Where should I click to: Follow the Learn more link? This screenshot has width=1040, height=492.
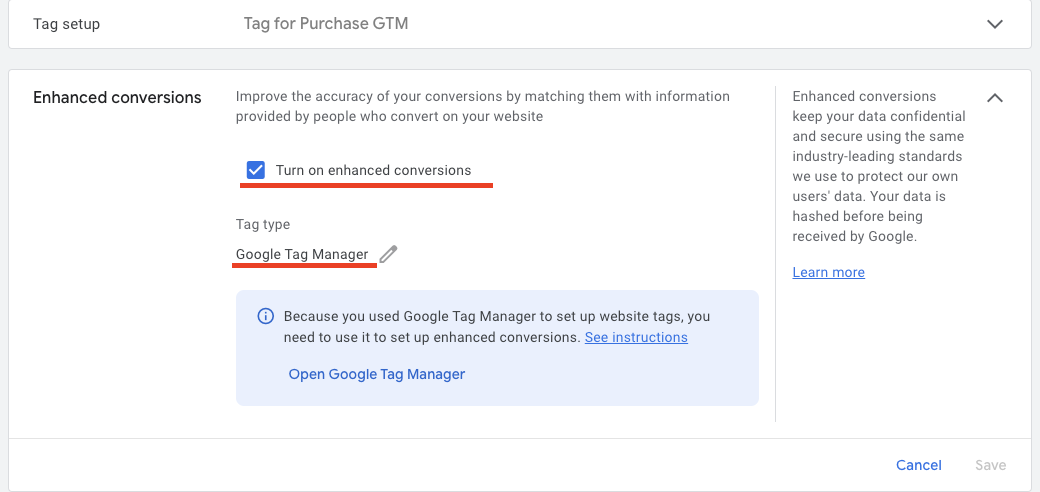click(828, 272)
